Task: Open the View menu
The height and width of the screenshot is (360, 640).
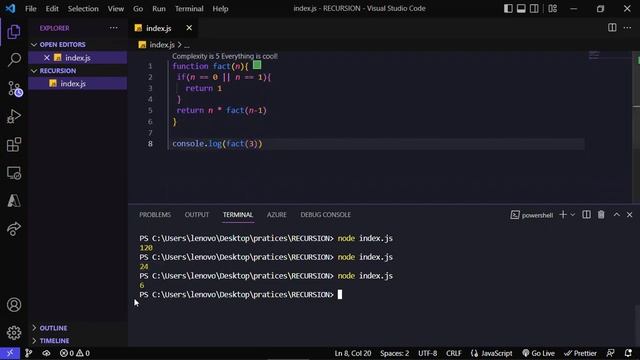Action: (116, 9)
